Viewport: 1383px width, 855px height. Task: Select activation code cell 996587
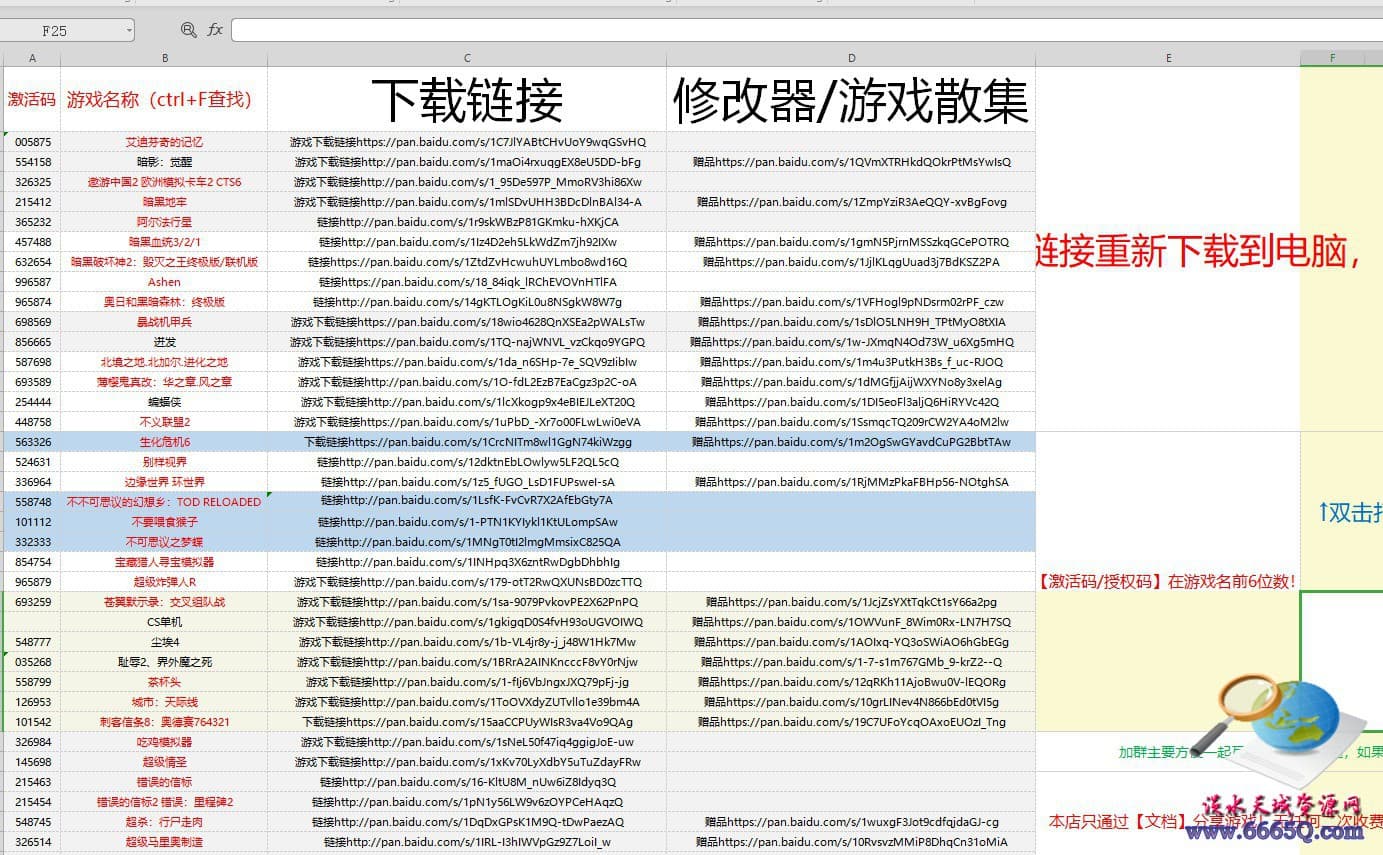32,282
